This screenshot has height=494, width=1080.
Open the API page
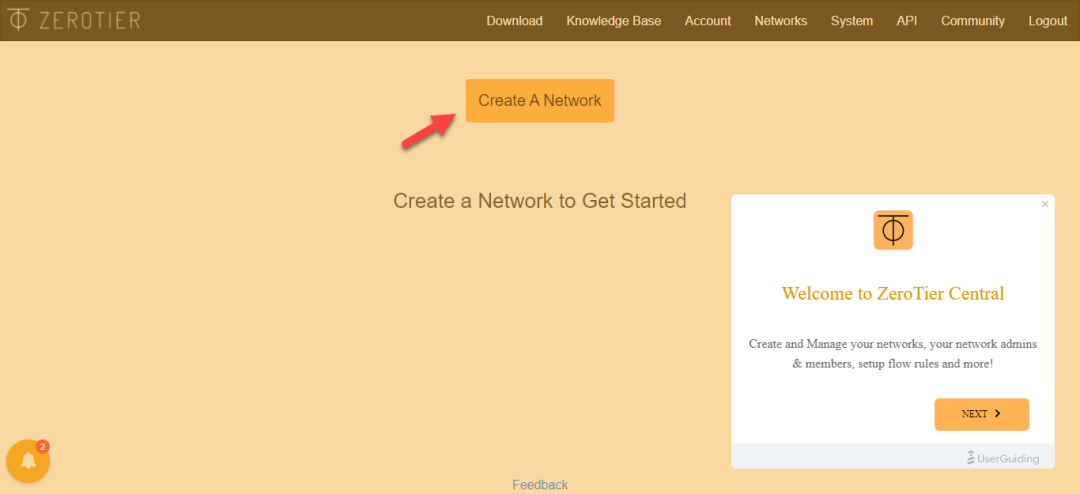click(x=906, y=21)
